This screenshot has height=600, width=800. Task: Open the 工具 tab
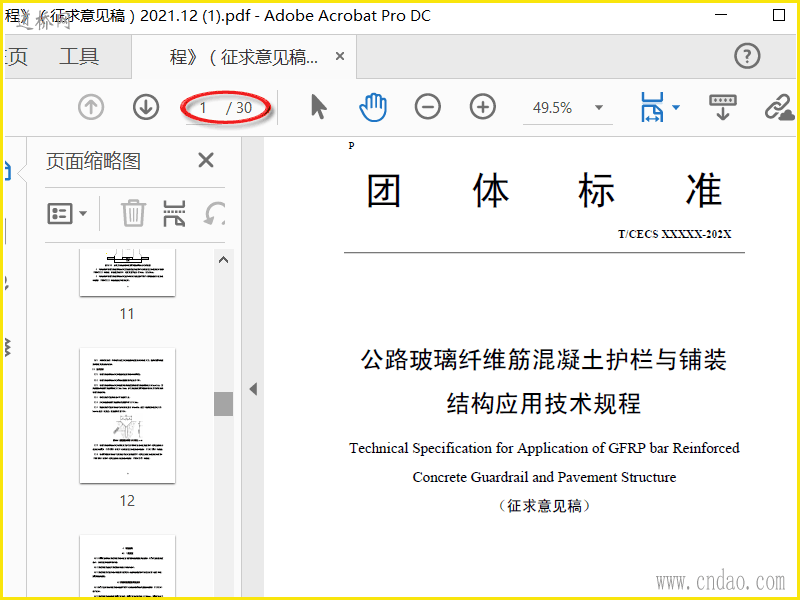tap(79, 56)
